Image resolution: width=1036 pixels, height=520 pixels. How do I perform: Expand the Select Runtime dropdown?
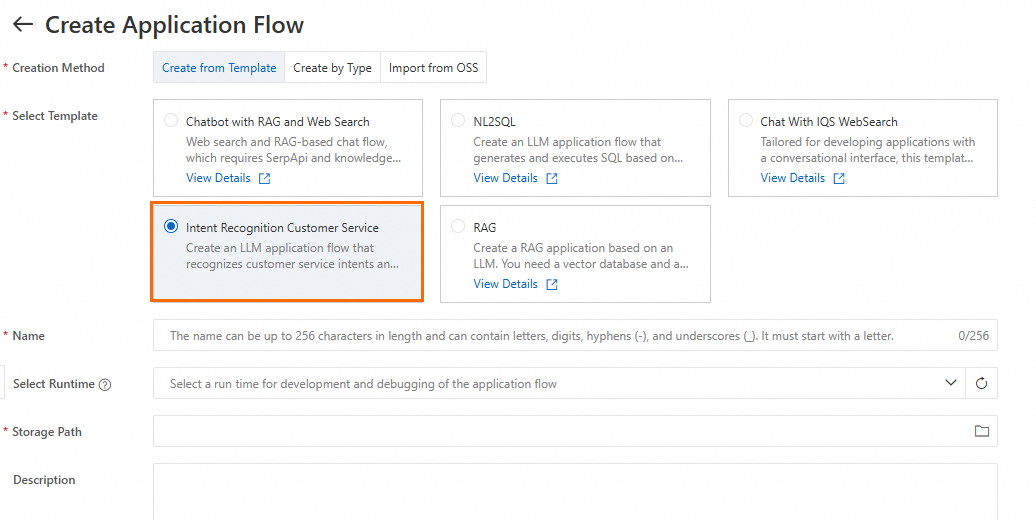(950, 383)
